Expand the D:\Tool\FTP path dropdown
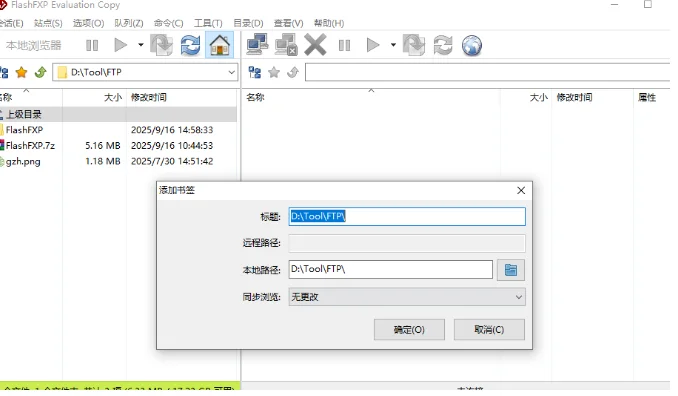The width and height of the screenshot is (678, 396). point(232,72)
